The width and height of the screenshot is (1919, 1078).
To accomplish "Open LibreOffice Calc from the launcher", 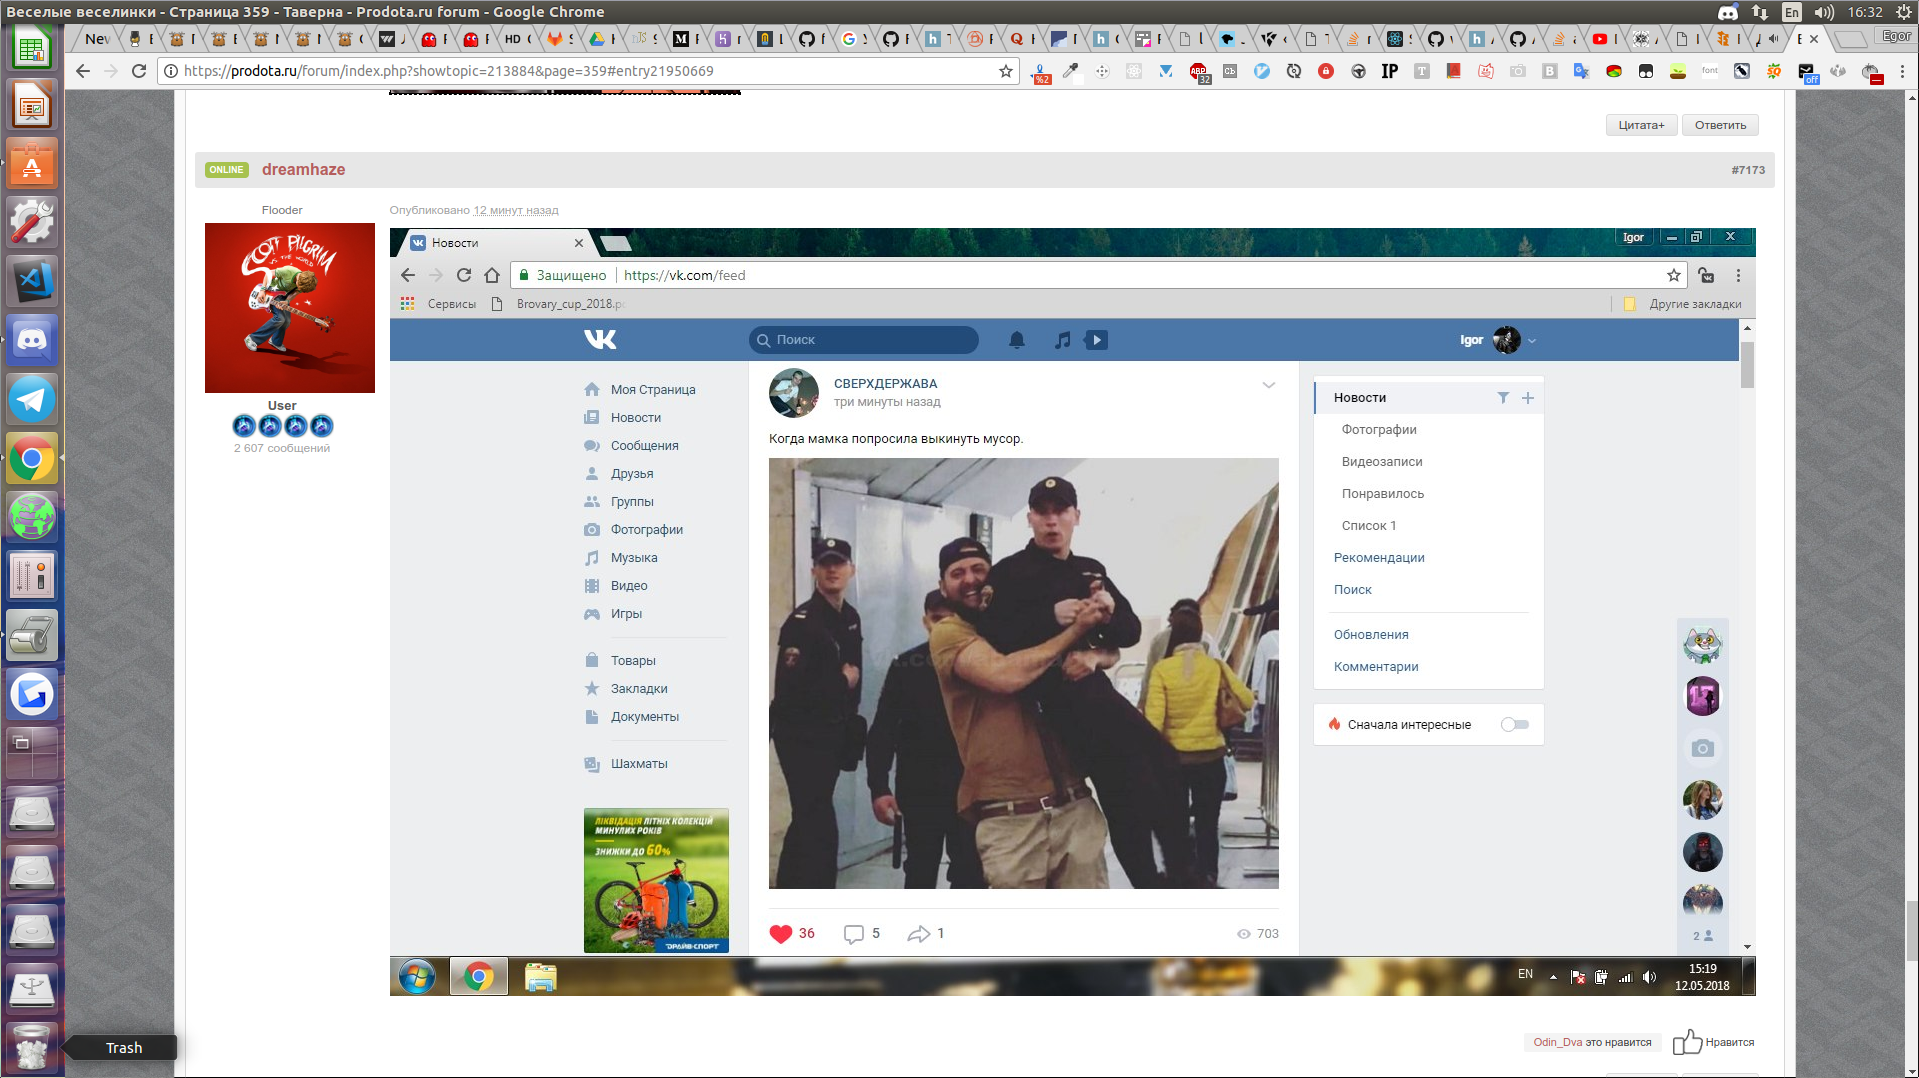I will click(32, 48).
